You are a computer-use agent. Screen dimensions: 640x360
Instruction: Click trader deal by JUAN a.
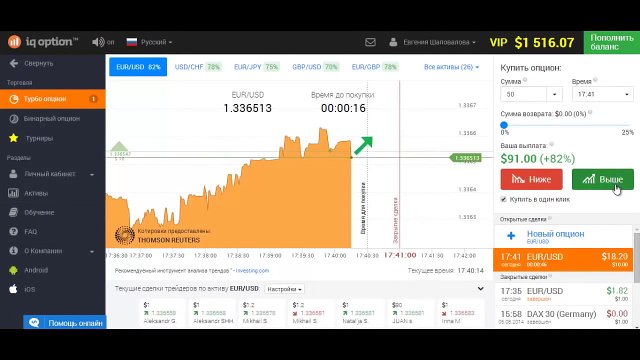pos(410,313)
